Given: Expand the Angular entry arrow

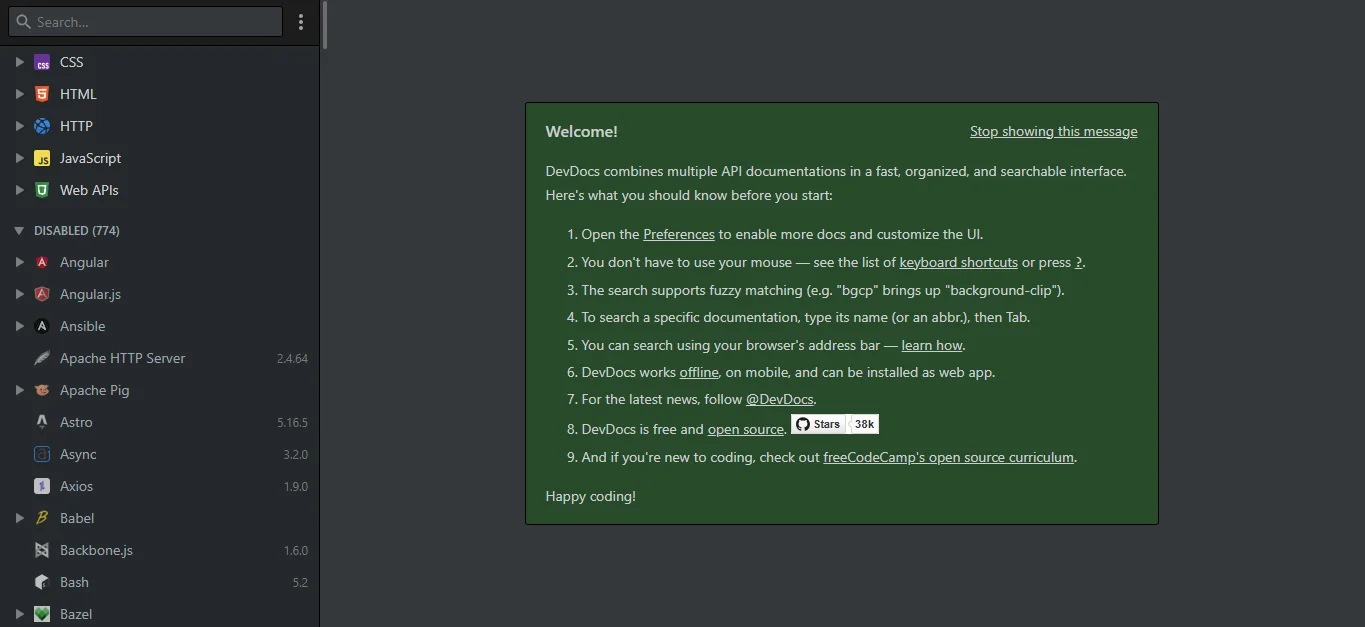Looking at the screenshot, I should tap(19, 262).
